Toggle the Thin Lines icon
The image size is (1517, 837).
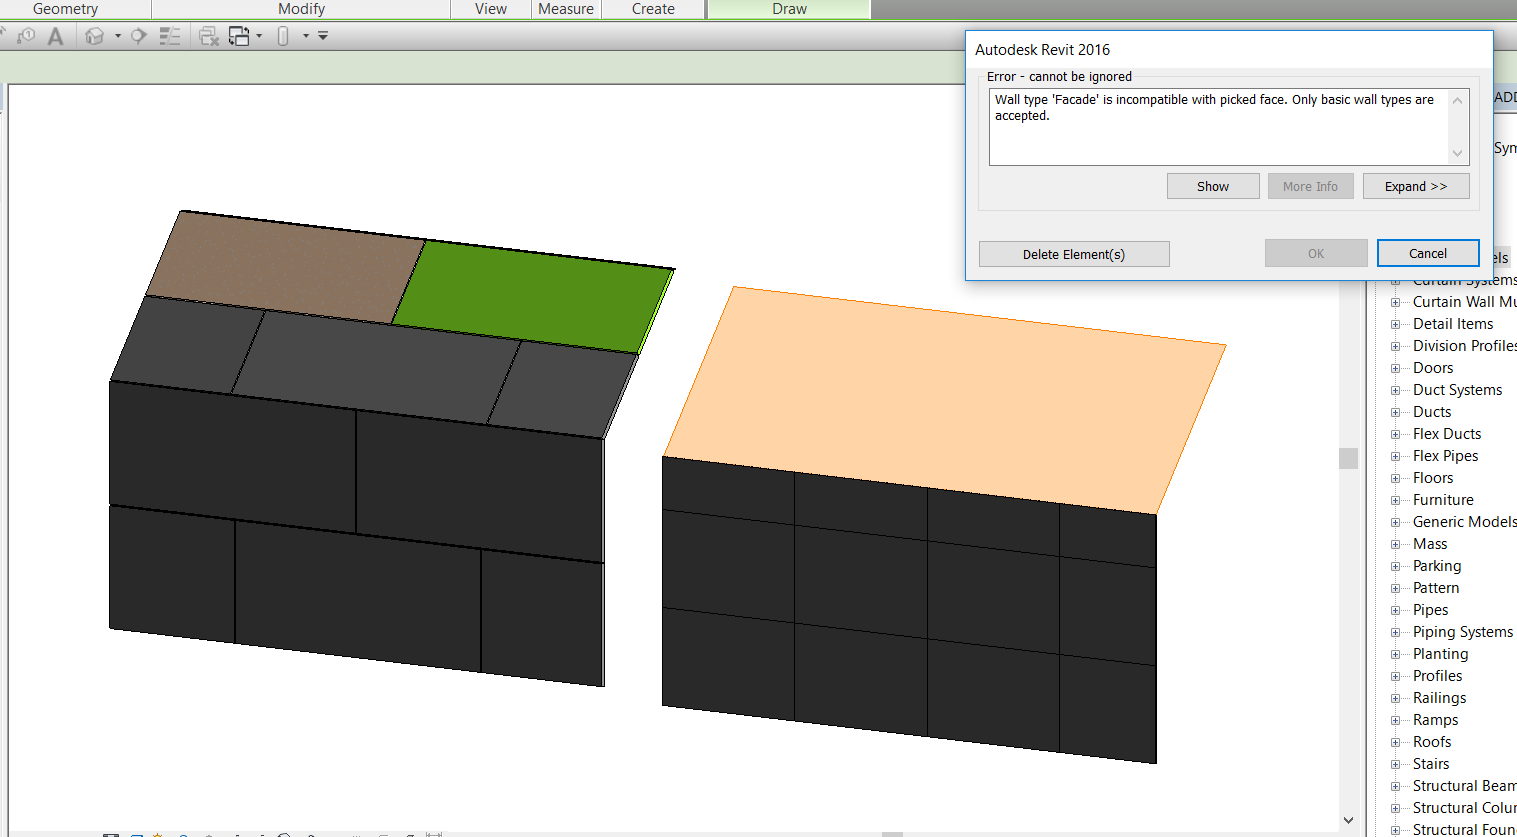point(170,36)
